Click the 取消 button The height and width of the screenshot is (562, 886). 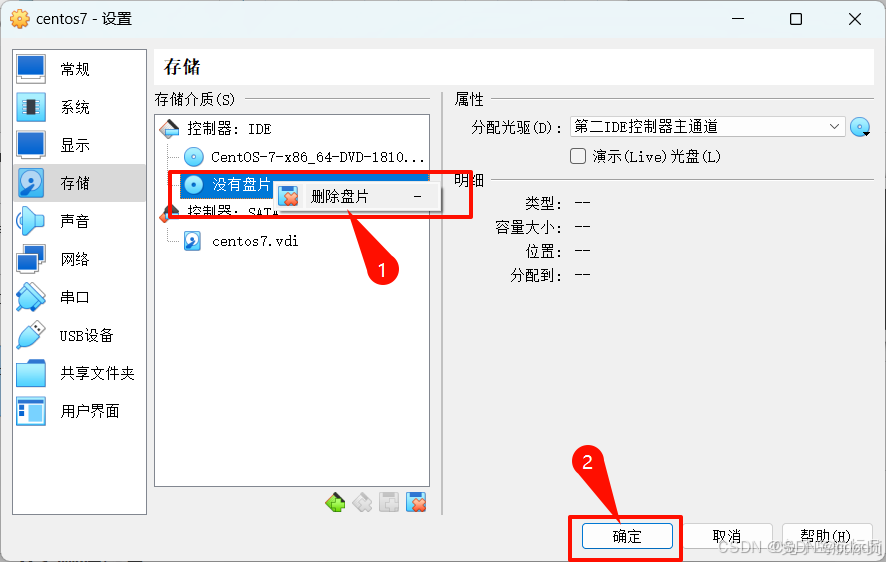click(727, 535)
